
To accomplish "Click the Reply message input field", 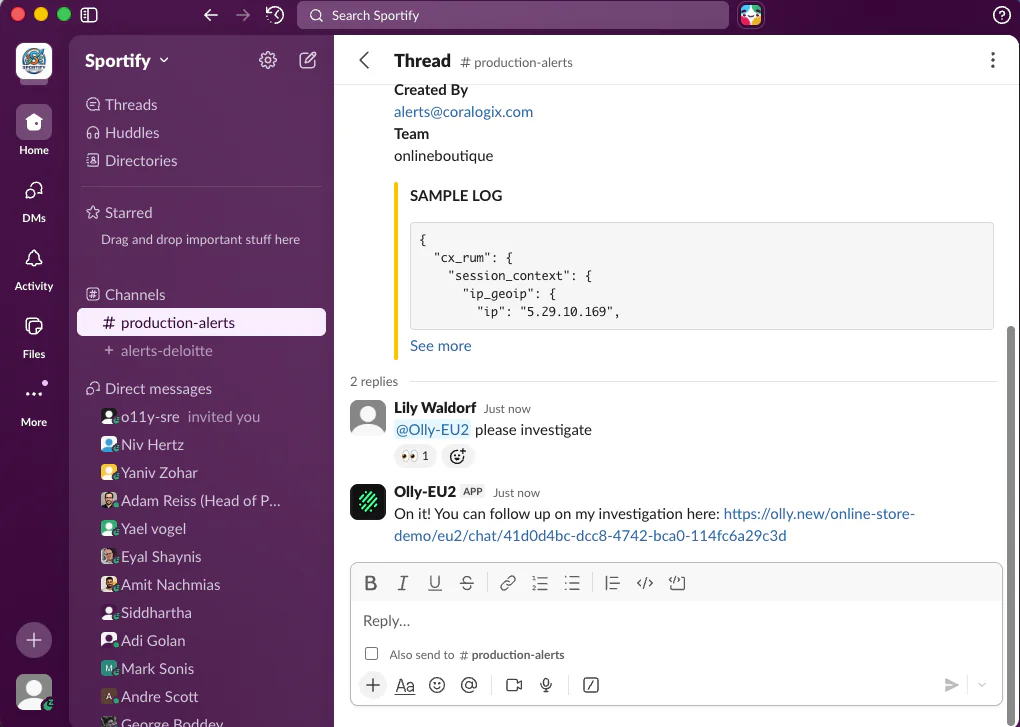I will click(675, 620).
